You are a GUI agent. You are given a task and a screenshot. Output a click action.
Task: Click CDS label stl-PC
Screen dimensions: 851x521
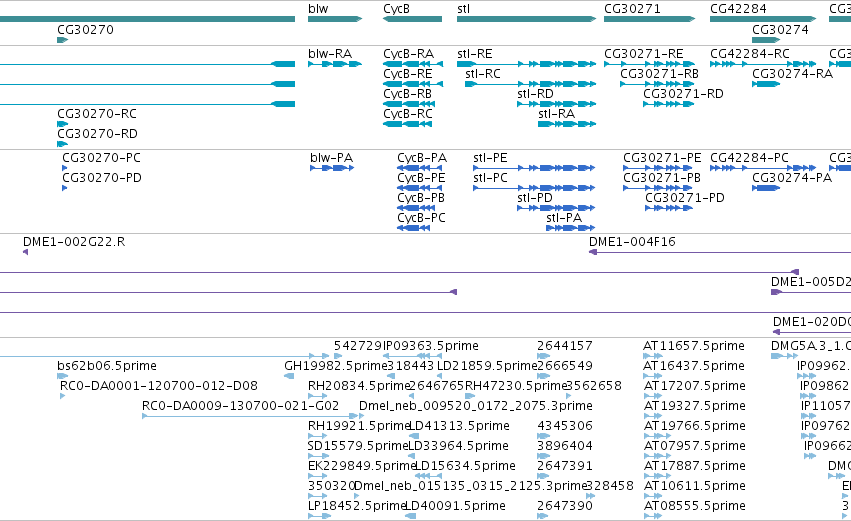490,178
